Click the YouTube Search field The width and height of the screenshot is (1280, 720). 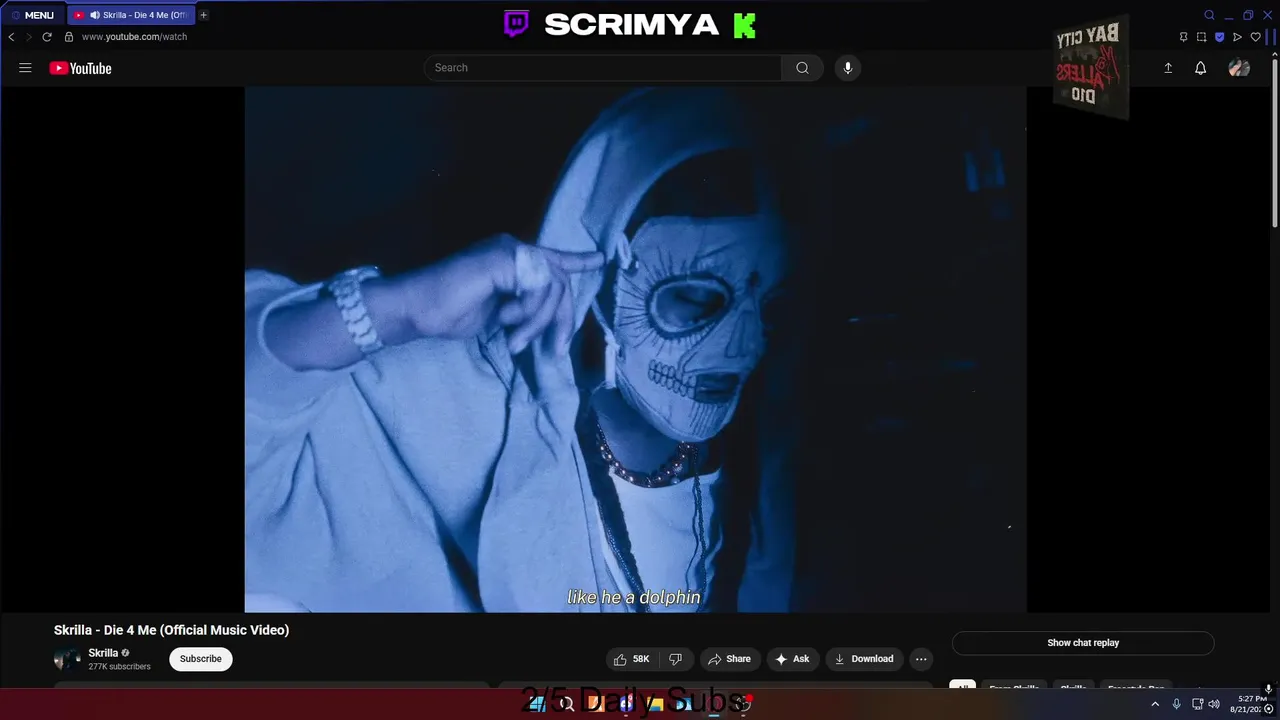coord(603,68)
